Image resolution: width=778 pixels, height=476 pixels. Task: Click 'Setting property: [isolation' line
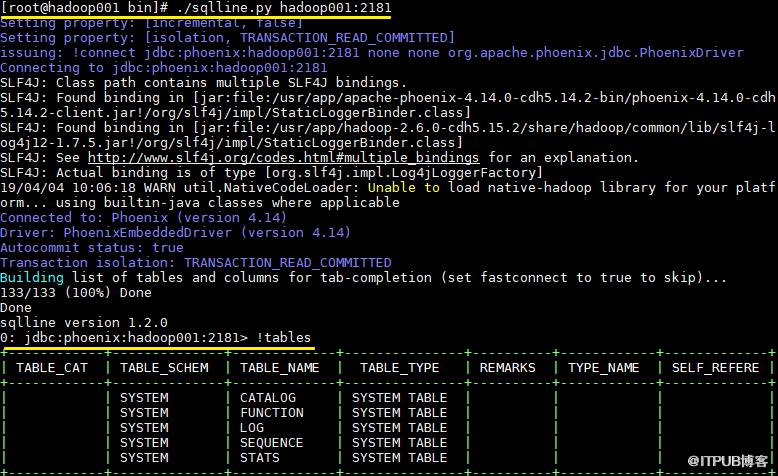227,38
